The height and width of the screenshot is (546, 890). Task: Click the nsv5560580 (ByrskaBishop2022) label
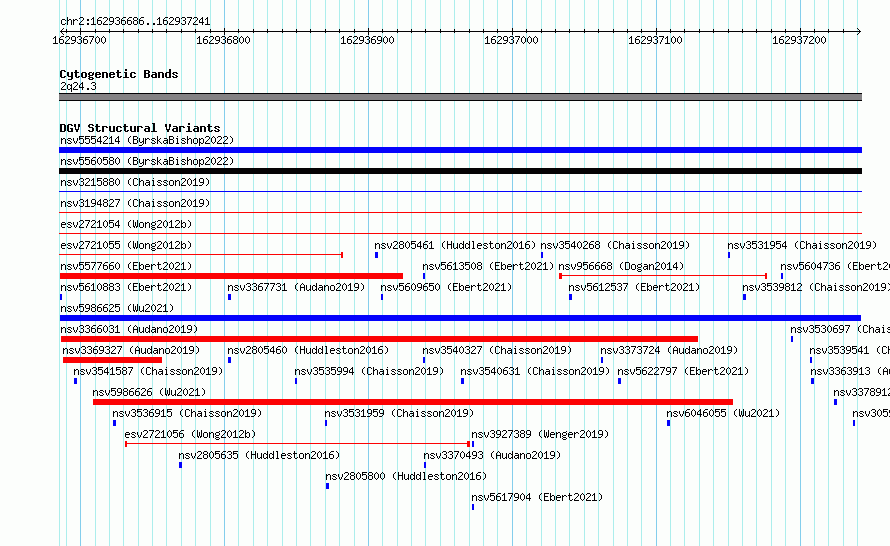coord(147,161)
